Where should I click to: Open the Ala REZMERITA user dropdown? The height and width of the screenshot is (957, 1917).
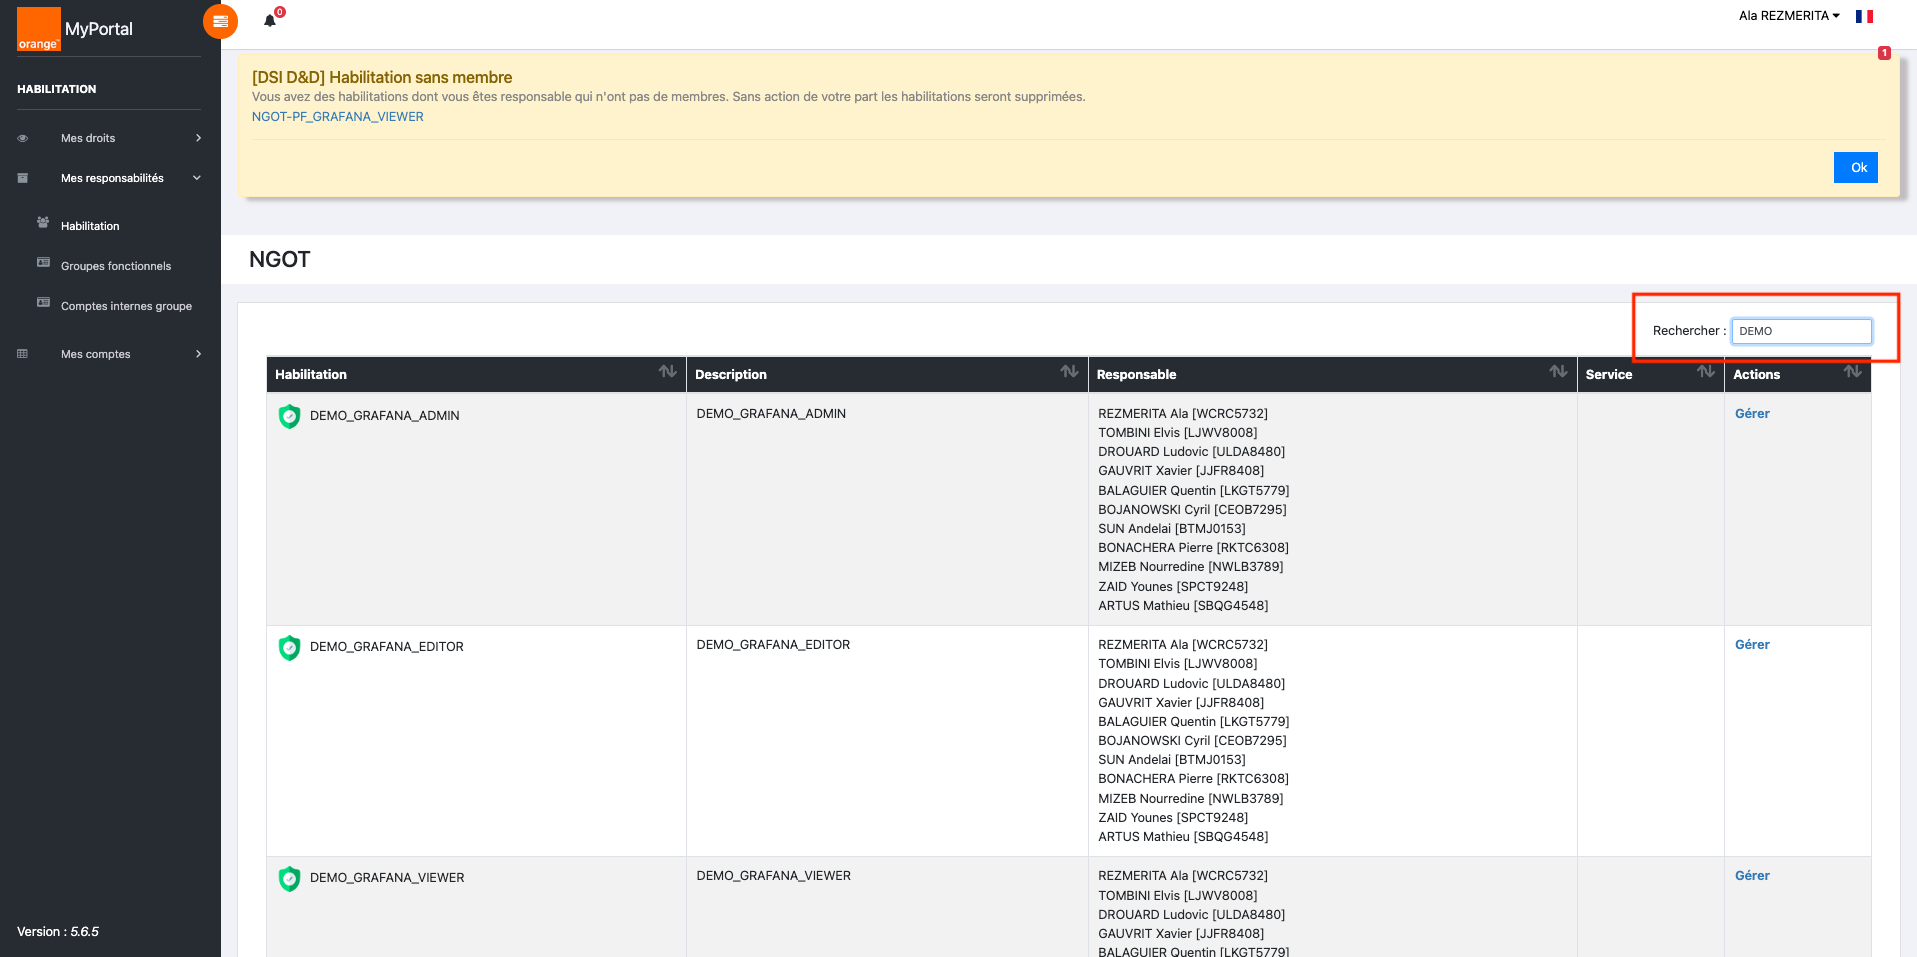pos(1789,16)
